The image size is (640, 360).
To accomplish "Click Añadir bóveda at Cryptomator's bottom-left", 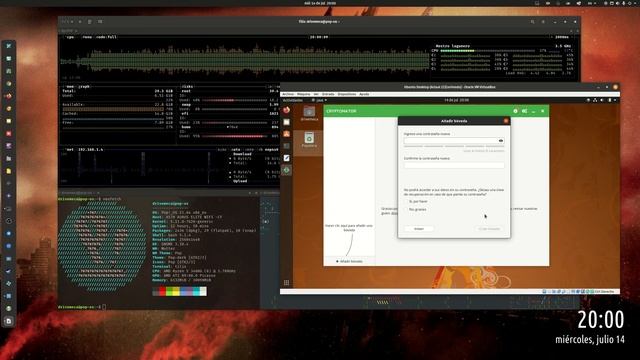I will click(x=349, y=261).
